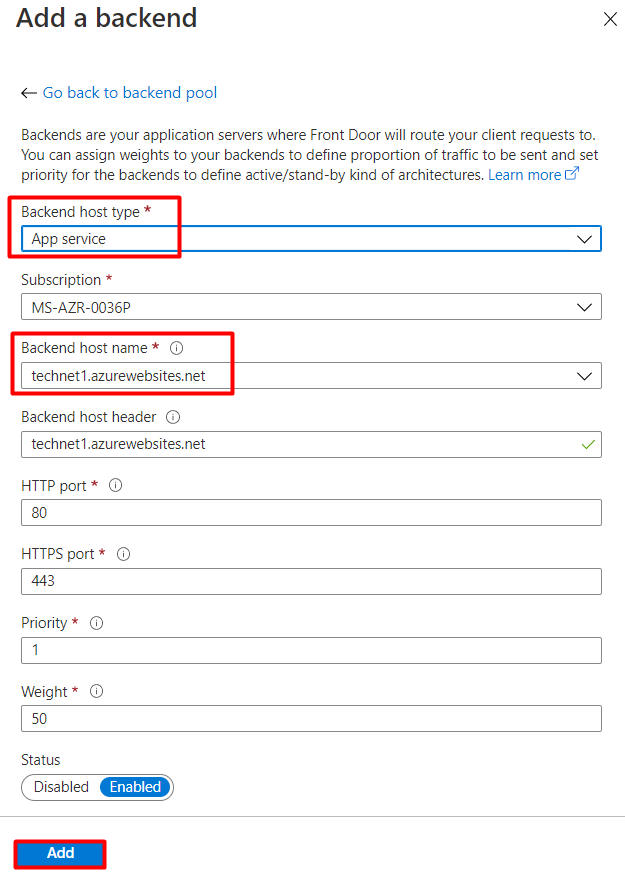Focus the HTTP port input field
625x880 pixels.
311,512
